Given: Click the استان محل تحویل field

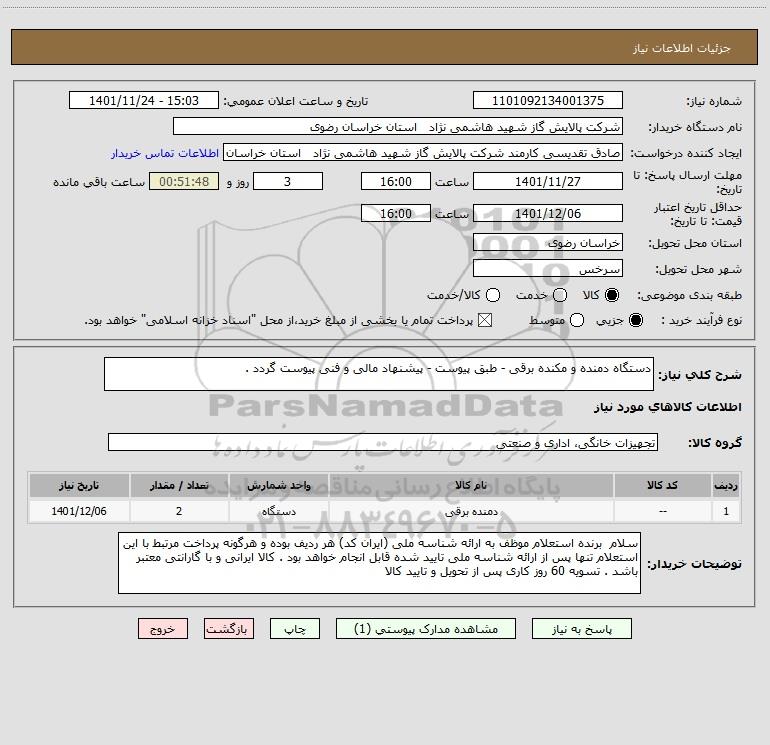Looking at the screenshot, I should pos(547,243).
